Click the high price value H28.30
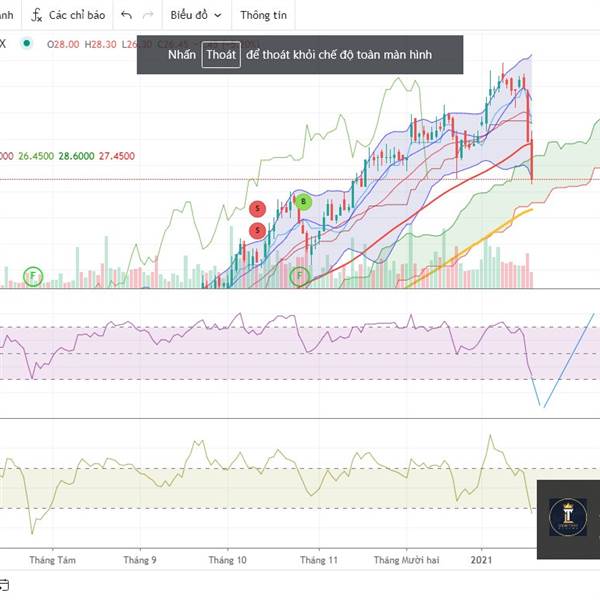 pyautogui.click(x=100, y=44)
